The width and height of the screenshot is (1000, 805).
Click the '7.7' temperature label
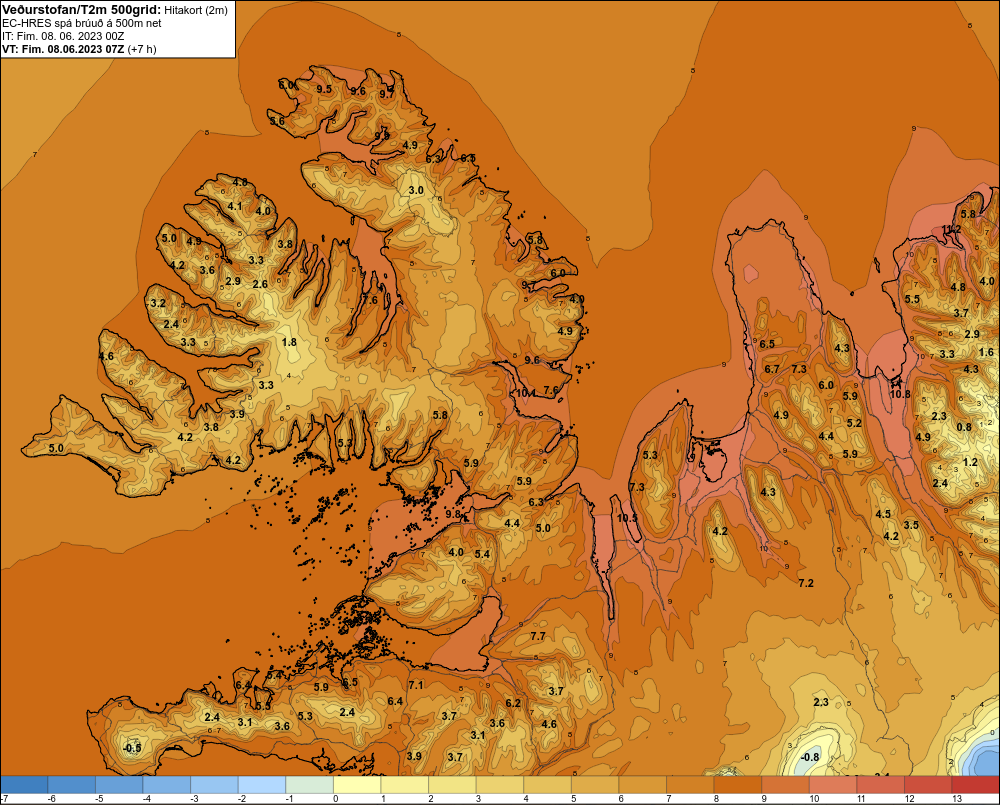[538, 636]
